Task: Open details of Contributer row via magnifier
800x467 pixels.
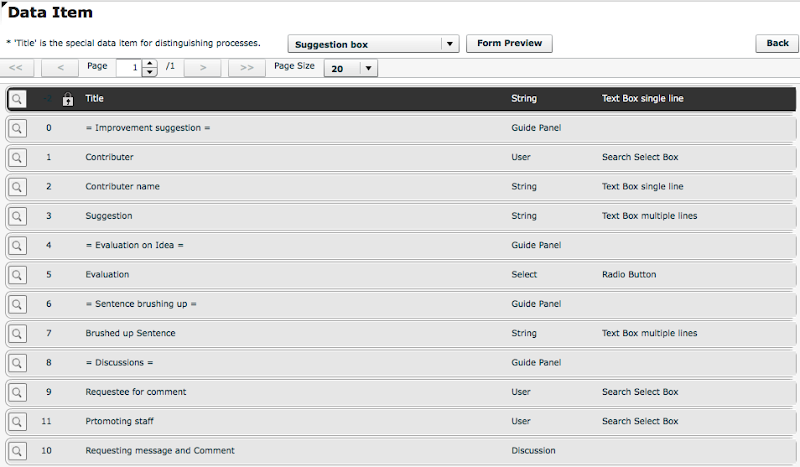Action: (x=18, y=158)
